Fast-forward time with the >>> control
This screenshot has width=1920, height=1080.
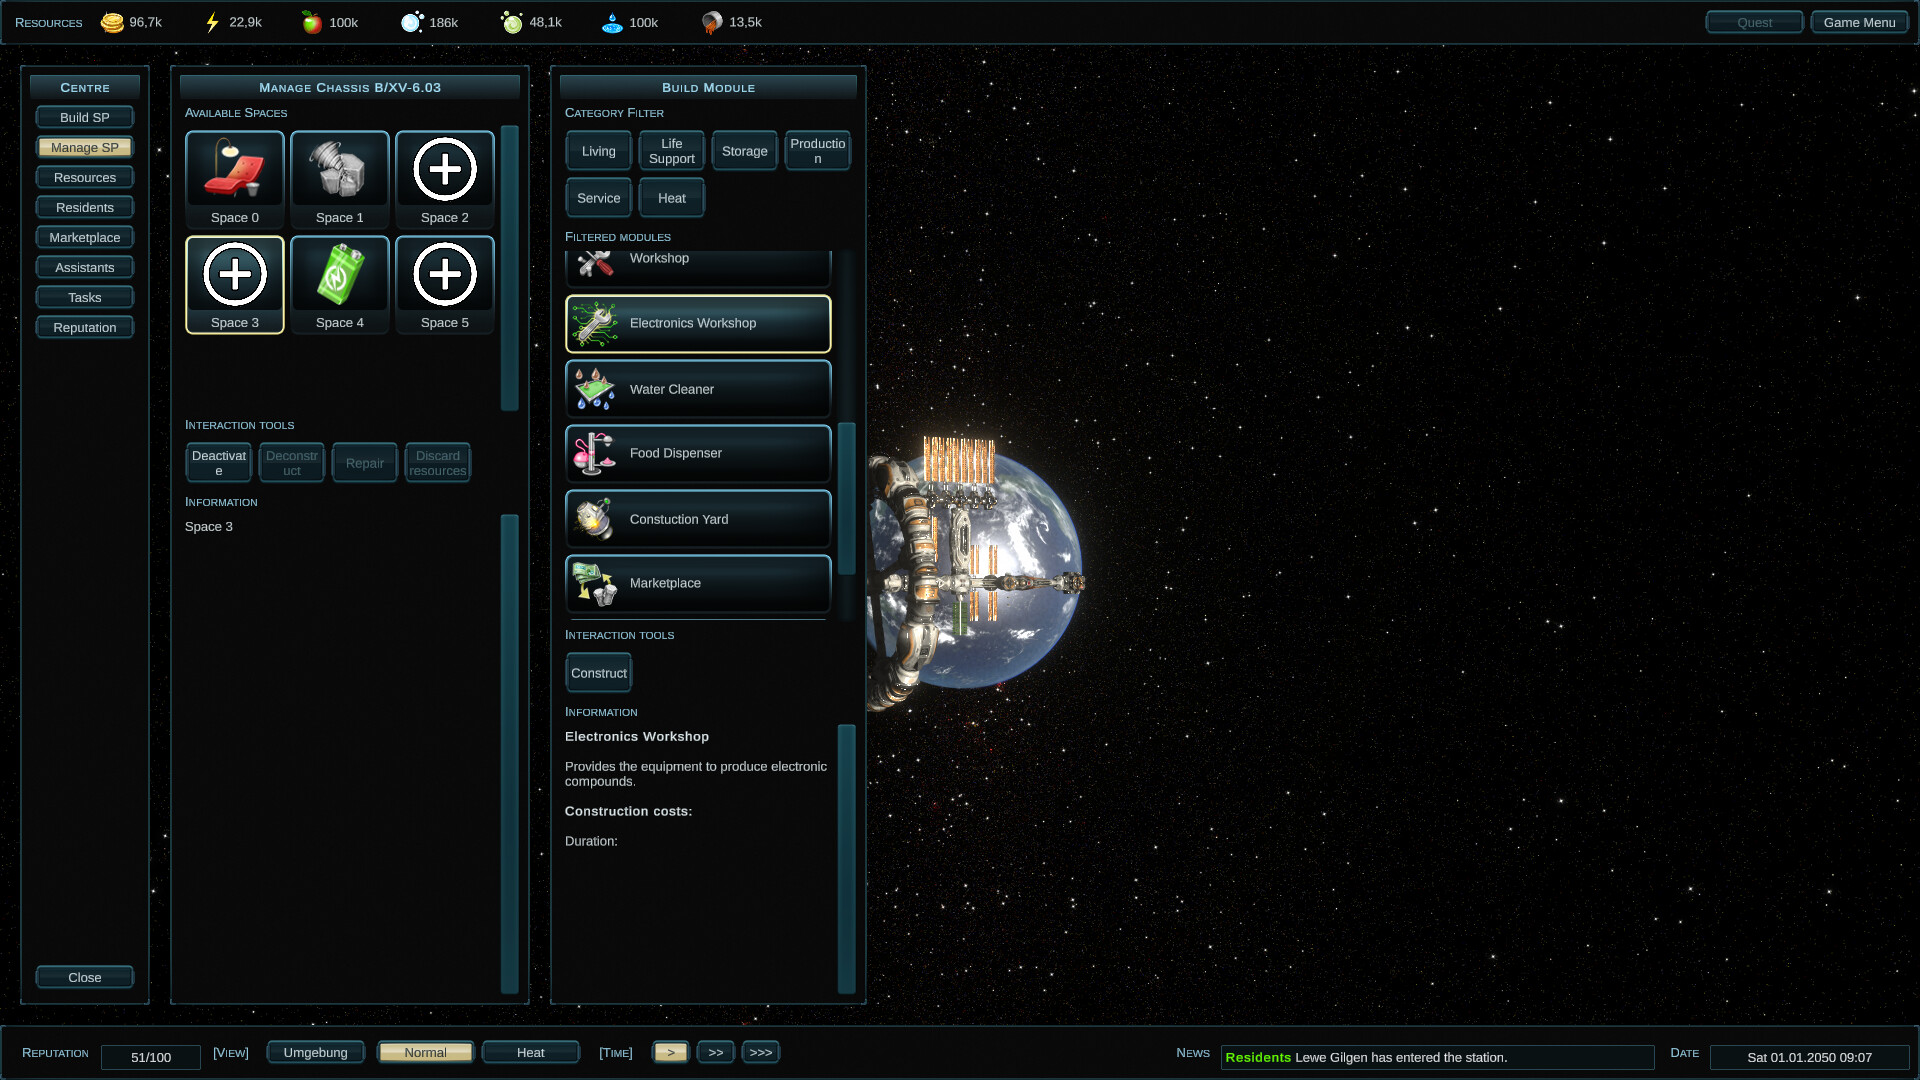coord(760,1051)
